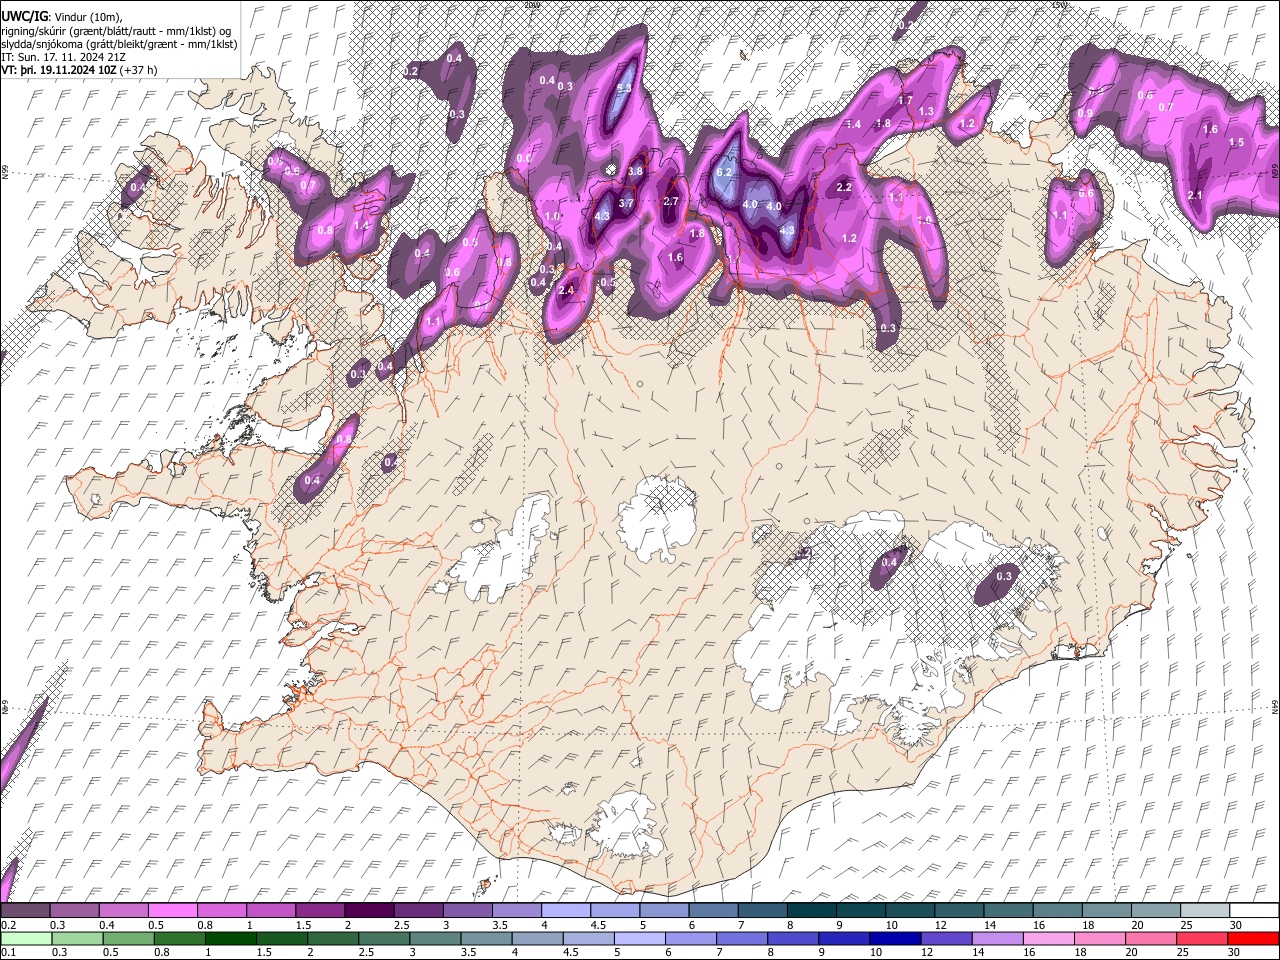Click the 30 label on the lower rain legend
The width and height of the screenshot is (1280, 960).
(x=1235, y=952)
